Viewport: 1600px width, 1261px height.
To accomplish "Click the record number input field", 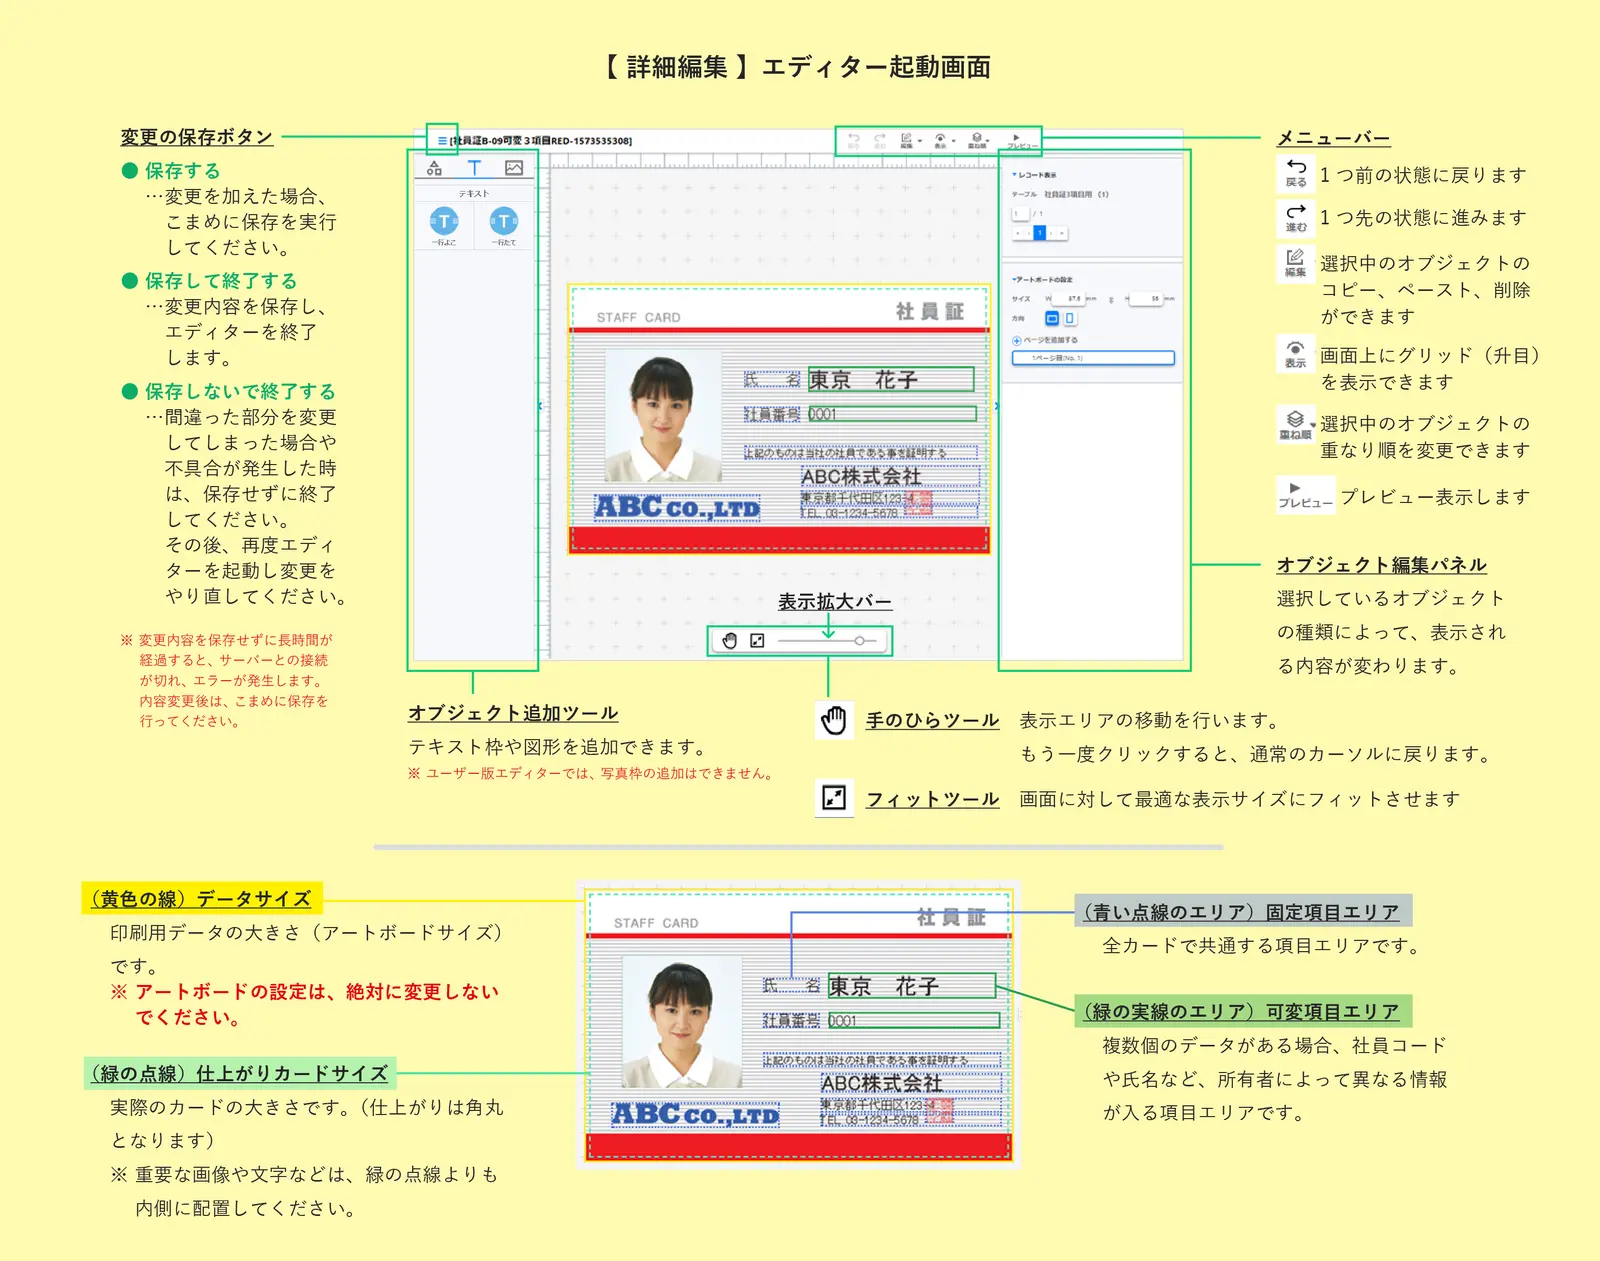I will click(x=1020, y=214).
